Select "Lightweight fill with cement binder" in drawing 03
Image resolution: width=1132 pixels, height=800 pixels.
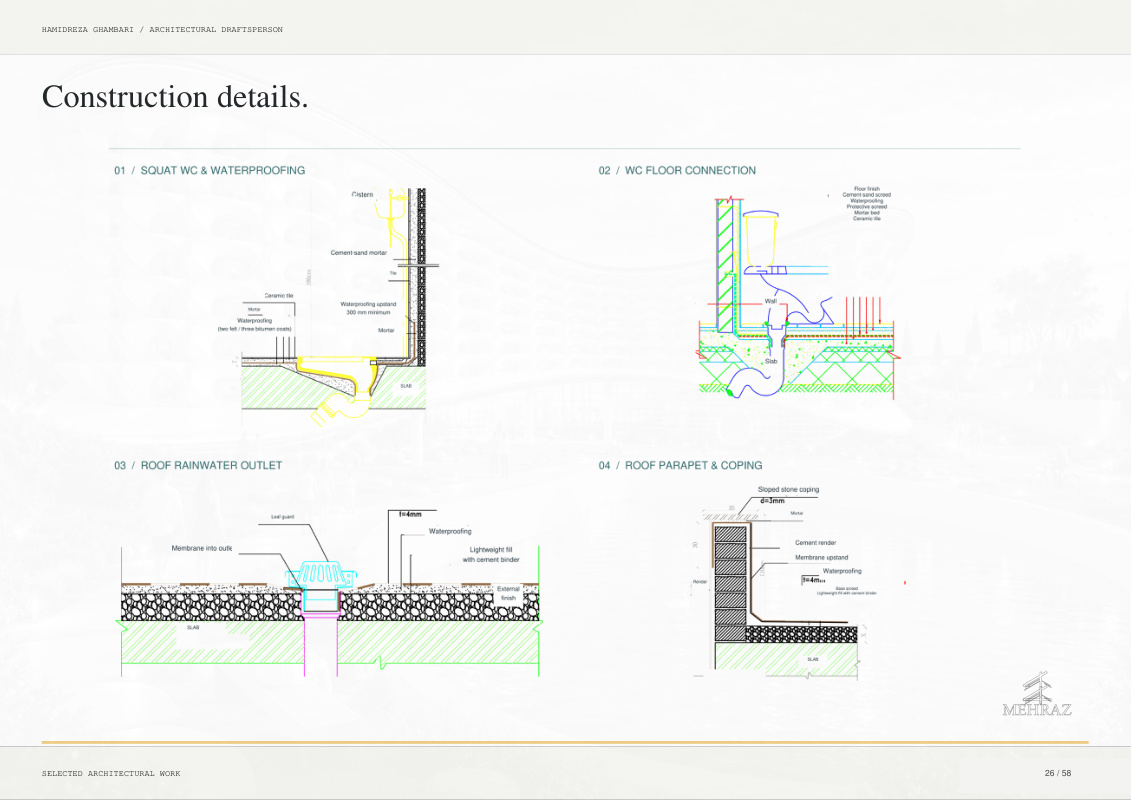click(x=491, y=555)
